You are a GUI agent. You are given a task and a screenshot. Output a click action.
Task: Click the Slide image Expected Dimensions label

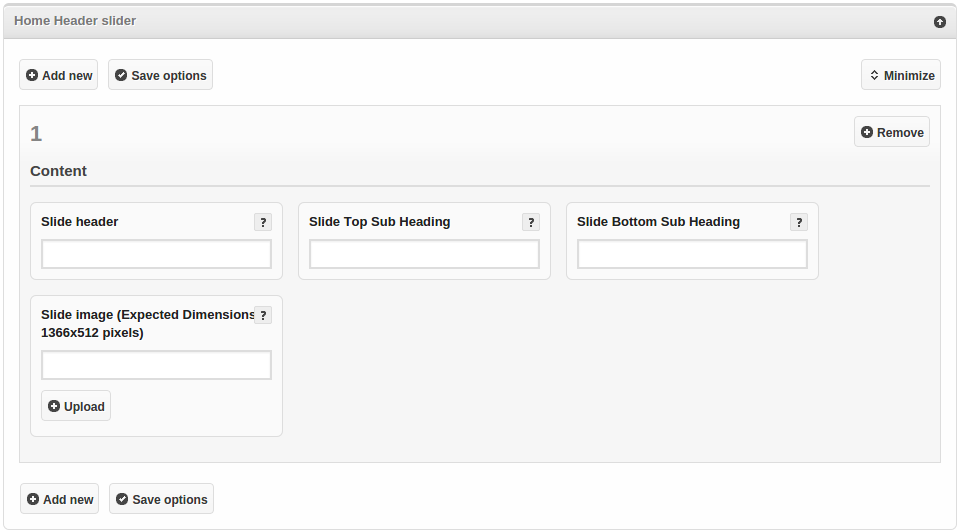[146, 323]
